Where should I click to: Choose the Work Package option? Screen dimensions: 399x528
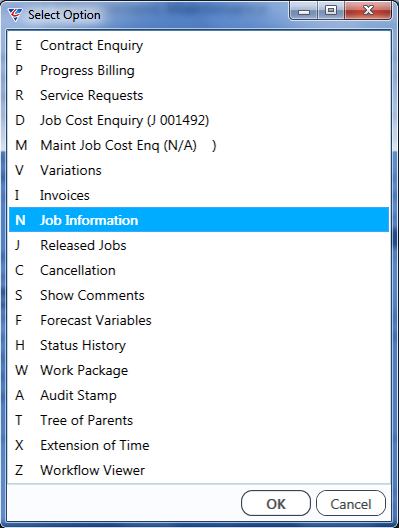pos(199,370)
